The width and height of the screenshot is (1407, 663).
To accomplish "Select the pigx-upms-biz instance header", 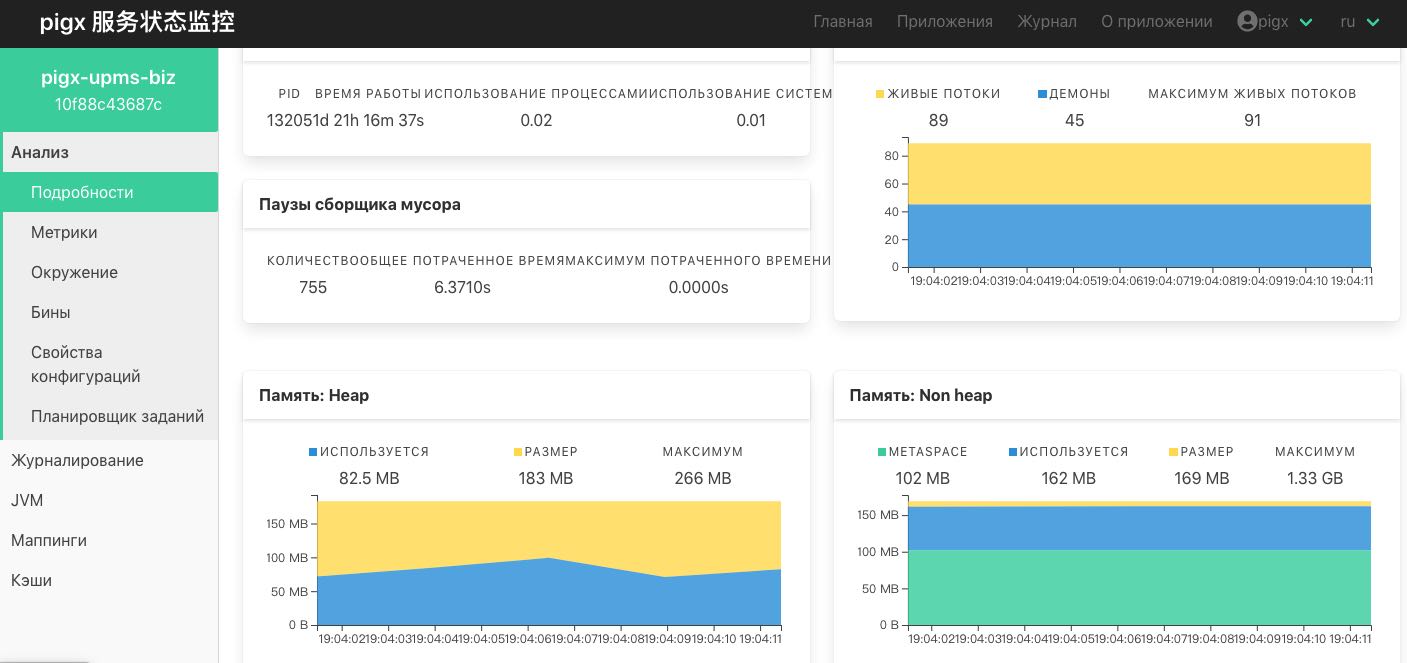I will pyautogui.click(x=109, y=90).
